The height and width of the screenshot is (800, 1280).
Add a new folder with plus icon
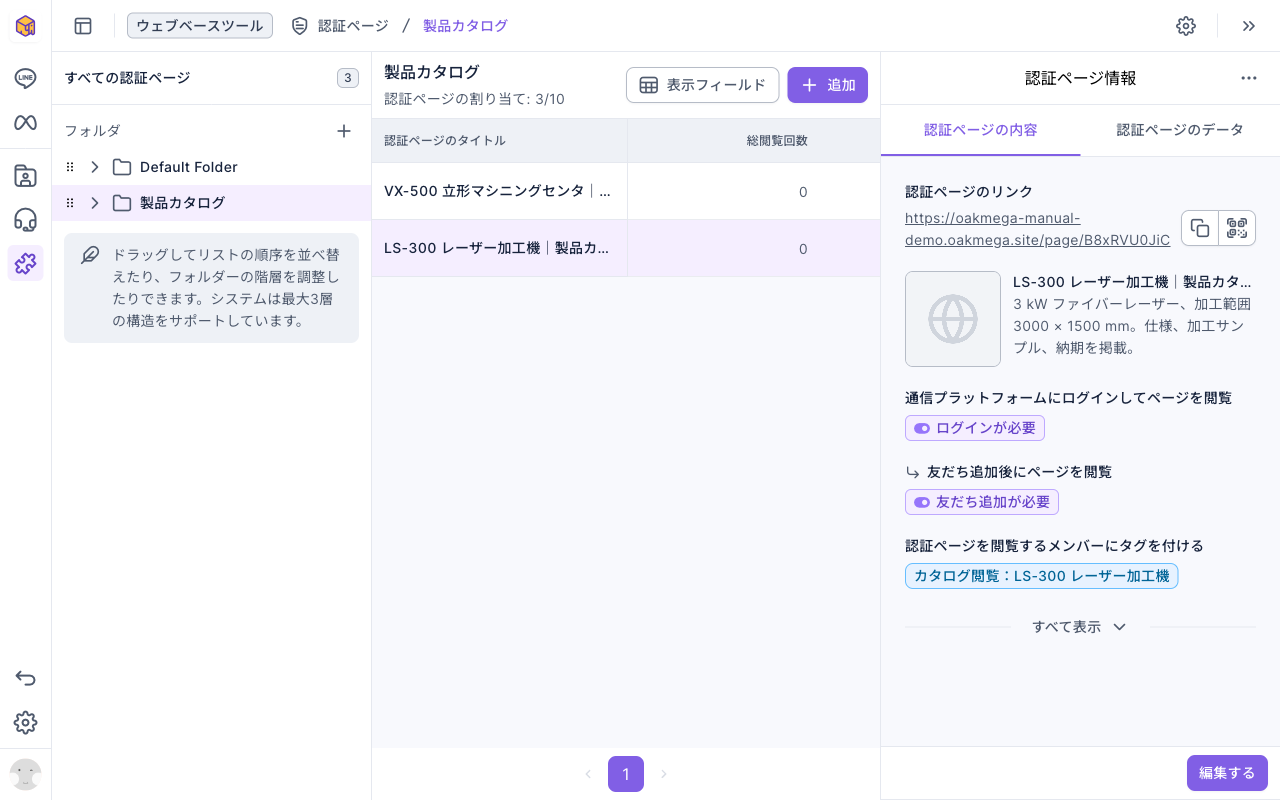click(344, 131)
